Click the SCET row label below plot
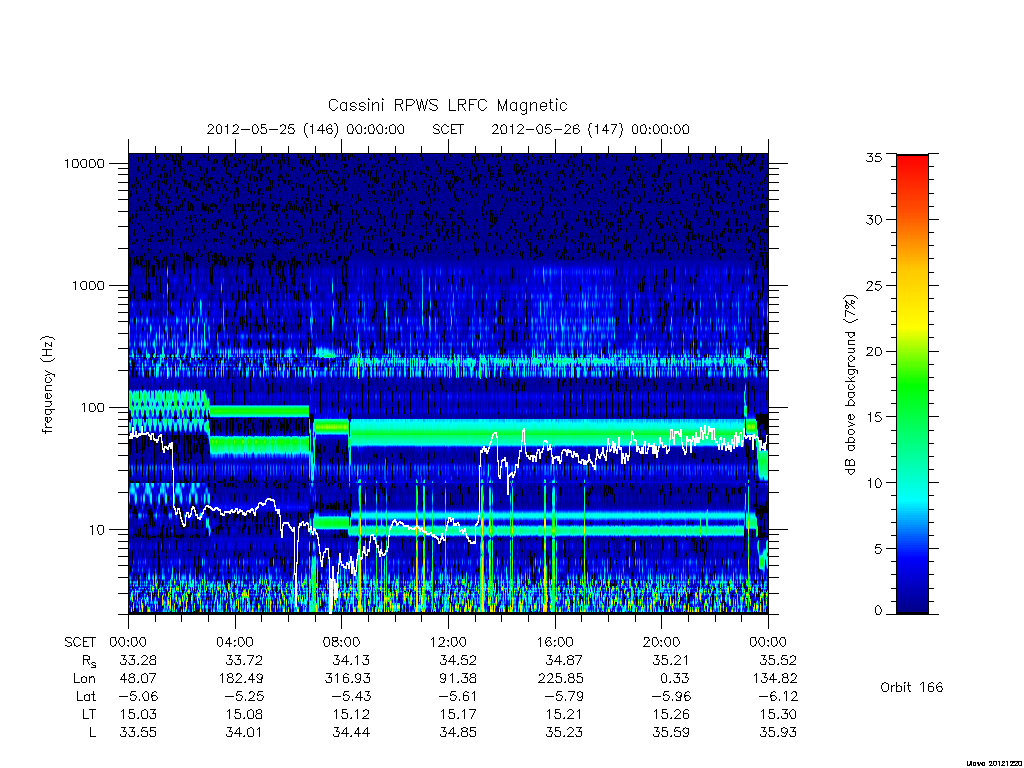The height and width of the screenshot is (768, 1024). [x=80, y=643]
